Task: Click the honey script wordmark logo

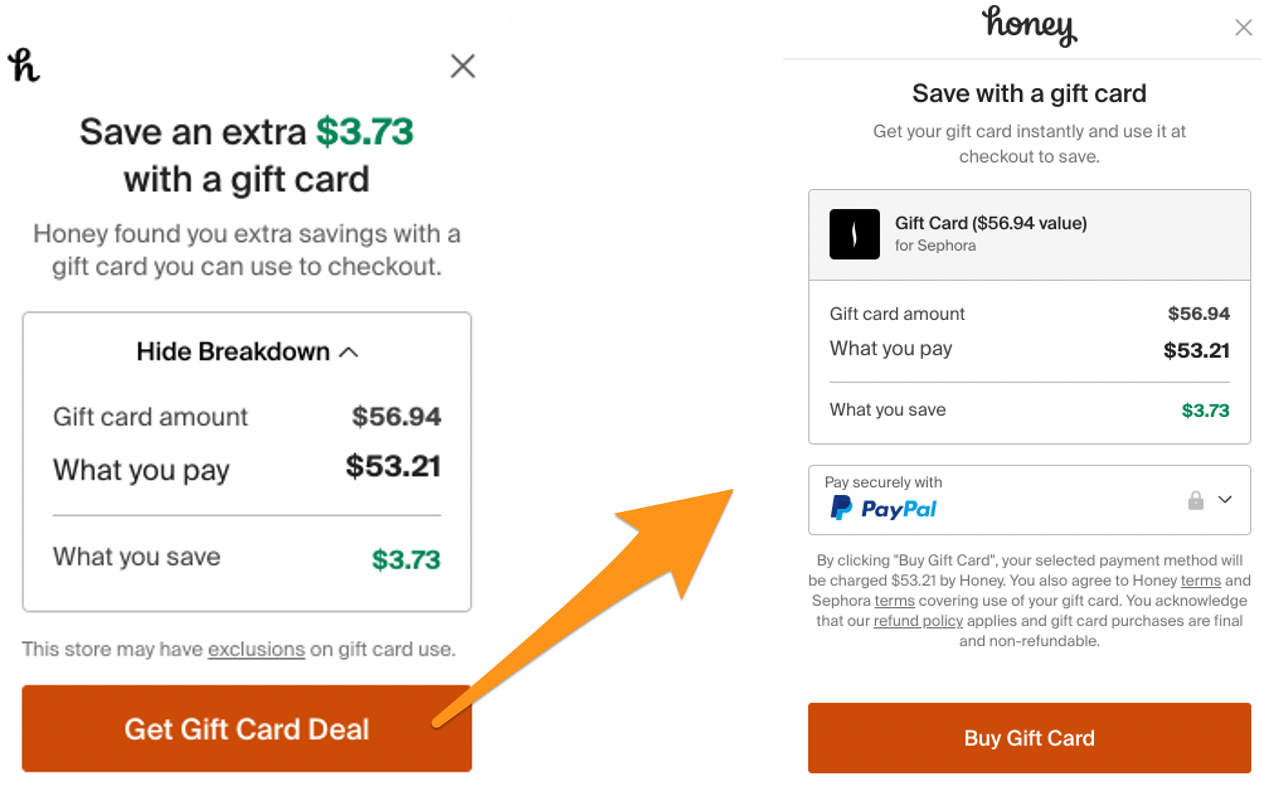Action: [x=1029, y=27]
